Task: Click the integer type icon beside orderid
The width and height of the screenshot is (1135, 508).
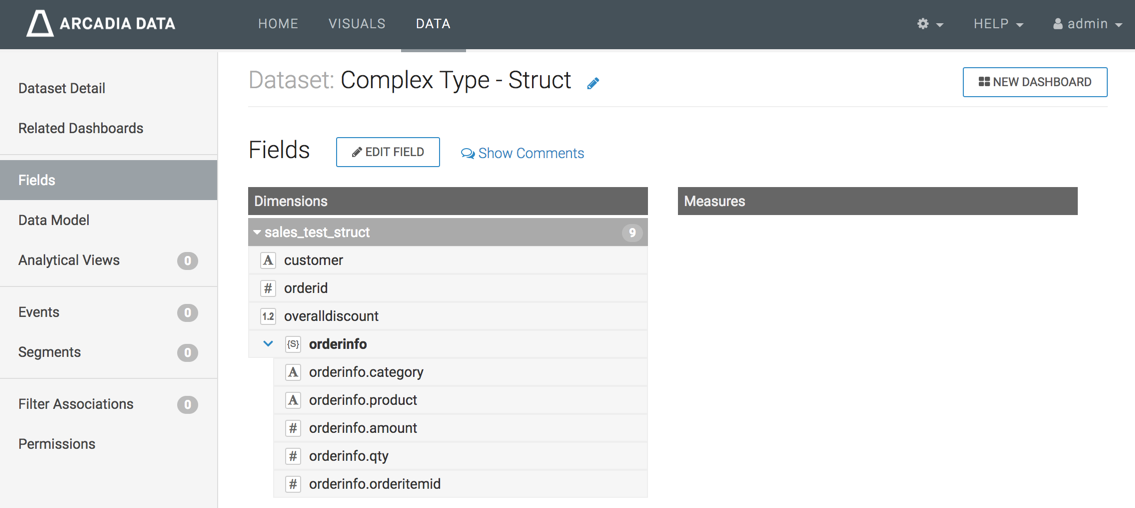Action: (268, 288)
